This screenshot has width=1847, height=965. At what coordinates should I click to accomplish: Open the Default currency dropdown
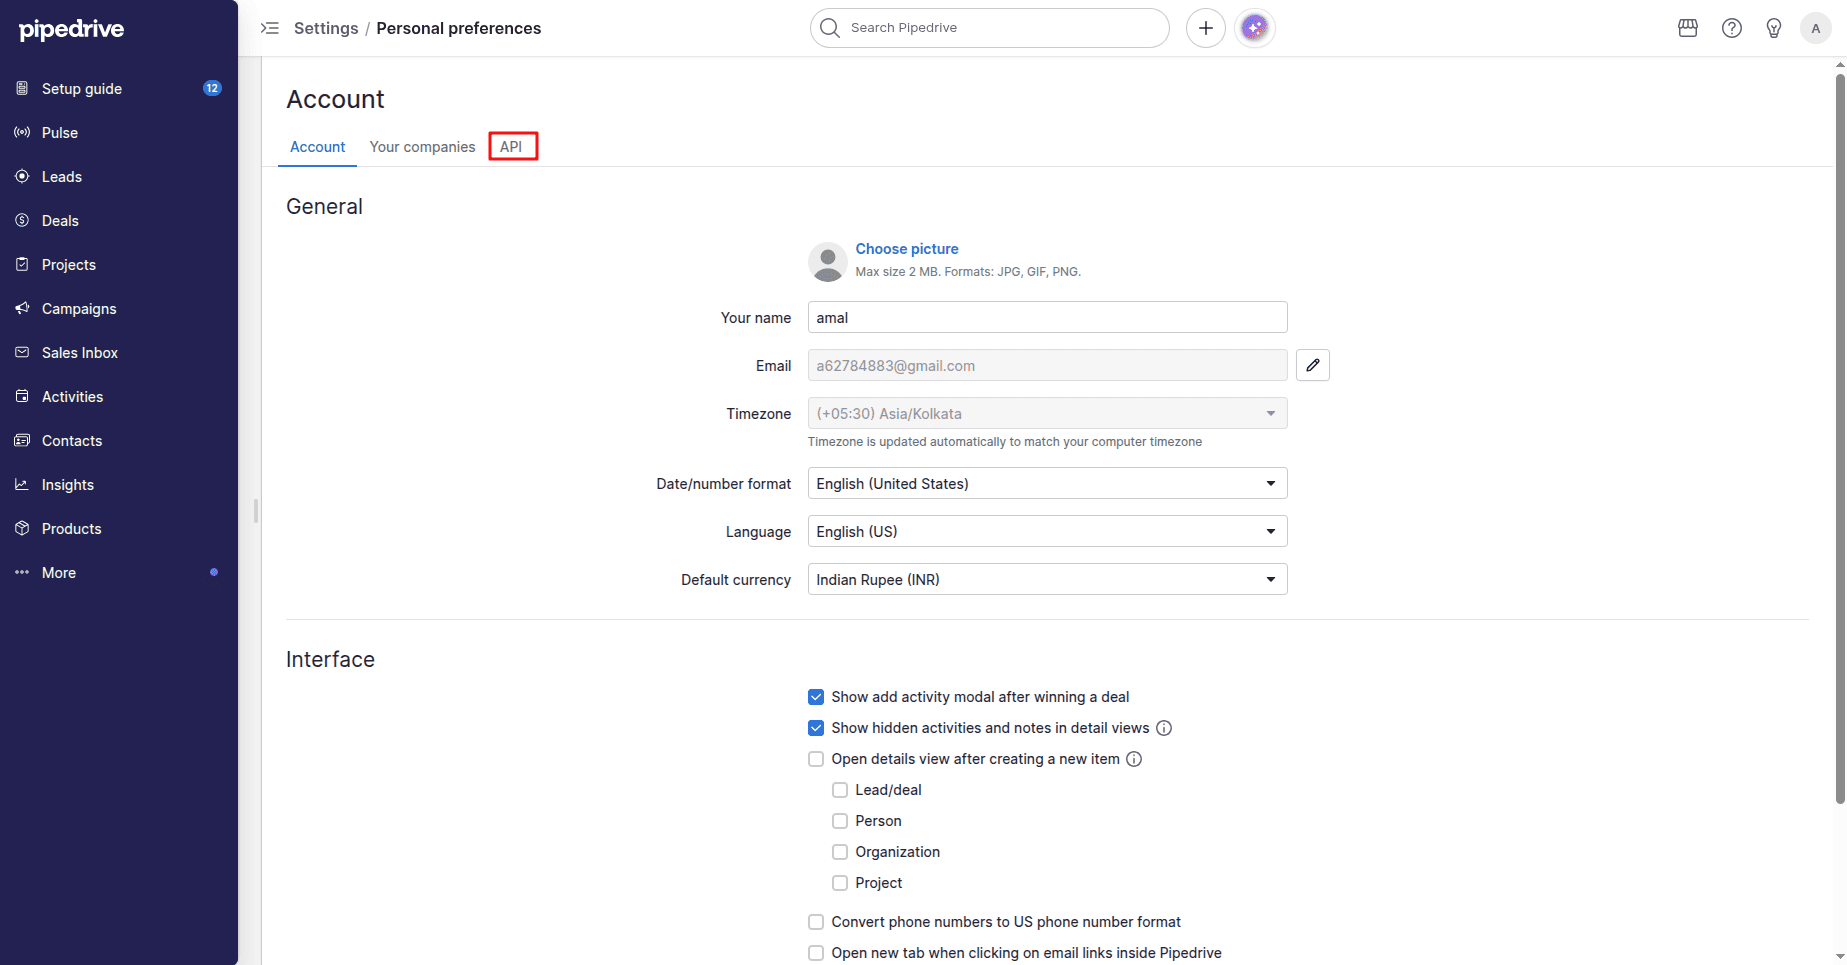coord(1047,579)
